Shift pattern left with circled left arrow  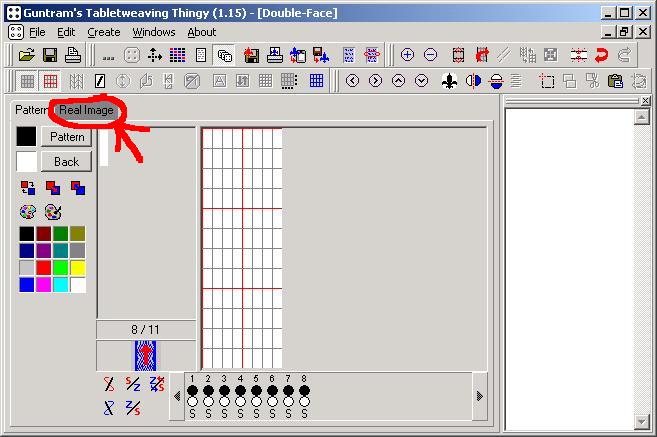(352, 80)
